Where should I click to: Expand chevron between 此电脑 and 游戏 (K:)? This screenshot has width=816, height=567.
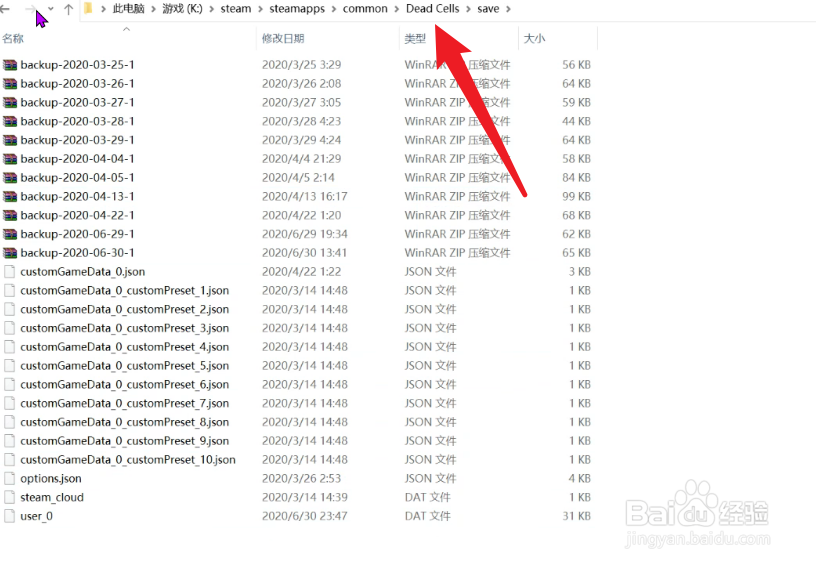(154, 9)
